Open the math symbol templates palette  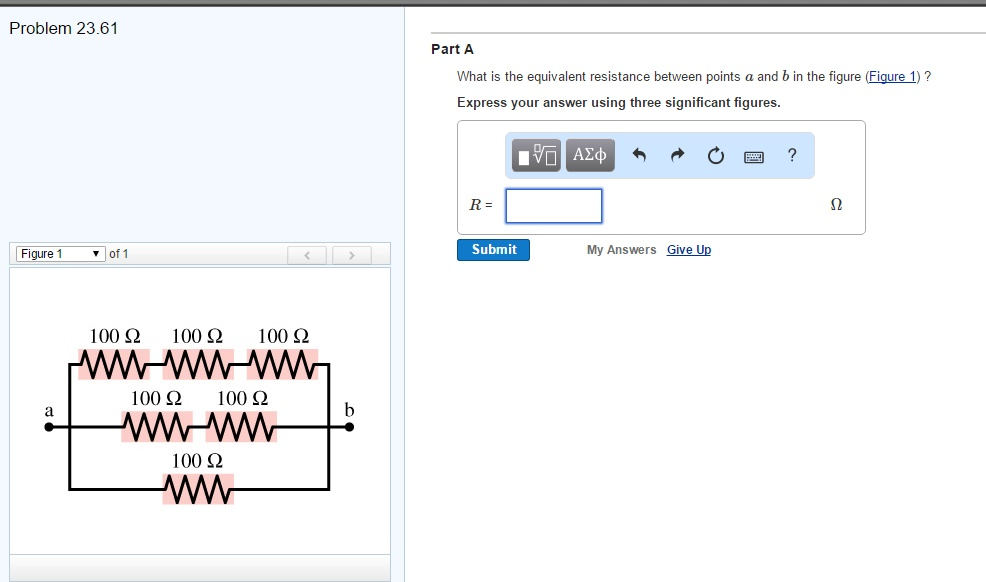click(535, 155)
